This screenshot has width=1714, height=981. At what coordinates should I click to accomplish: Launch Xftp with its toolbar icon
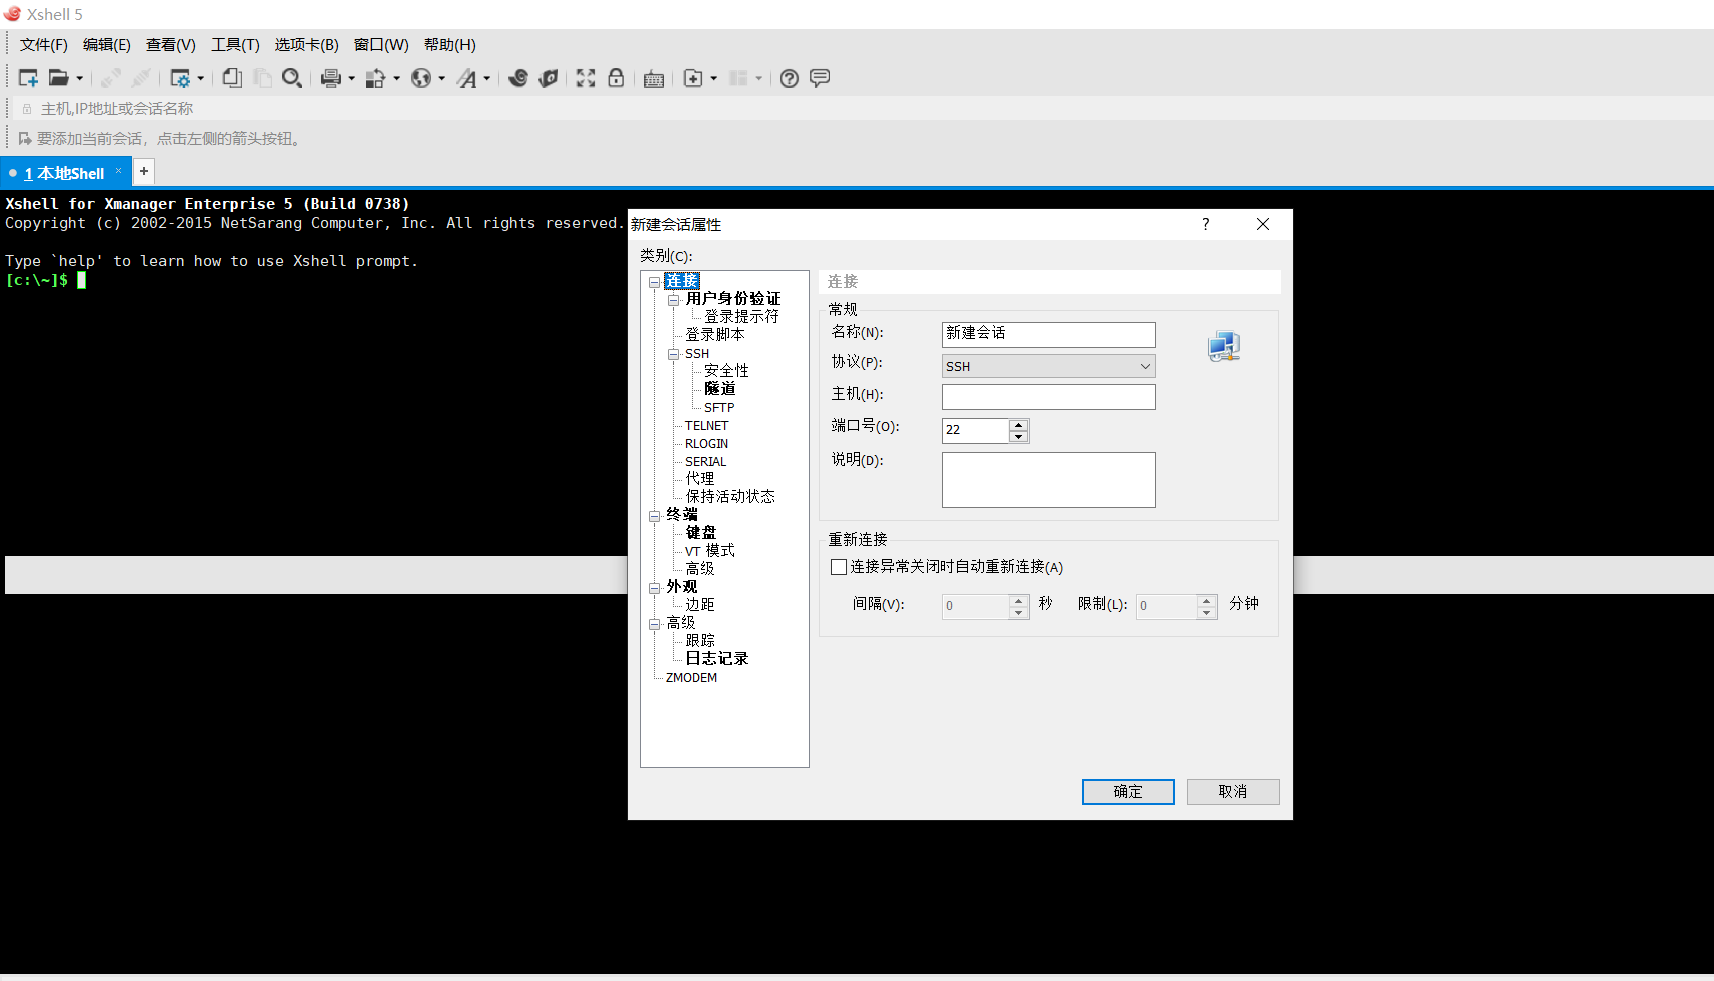click(518, 78)
